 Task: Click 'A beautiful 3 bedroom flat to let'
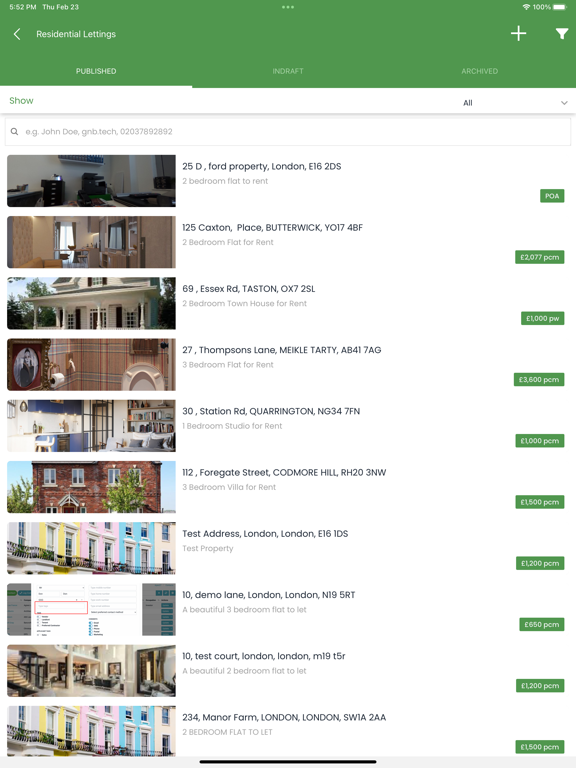click(x=244, y=610)
